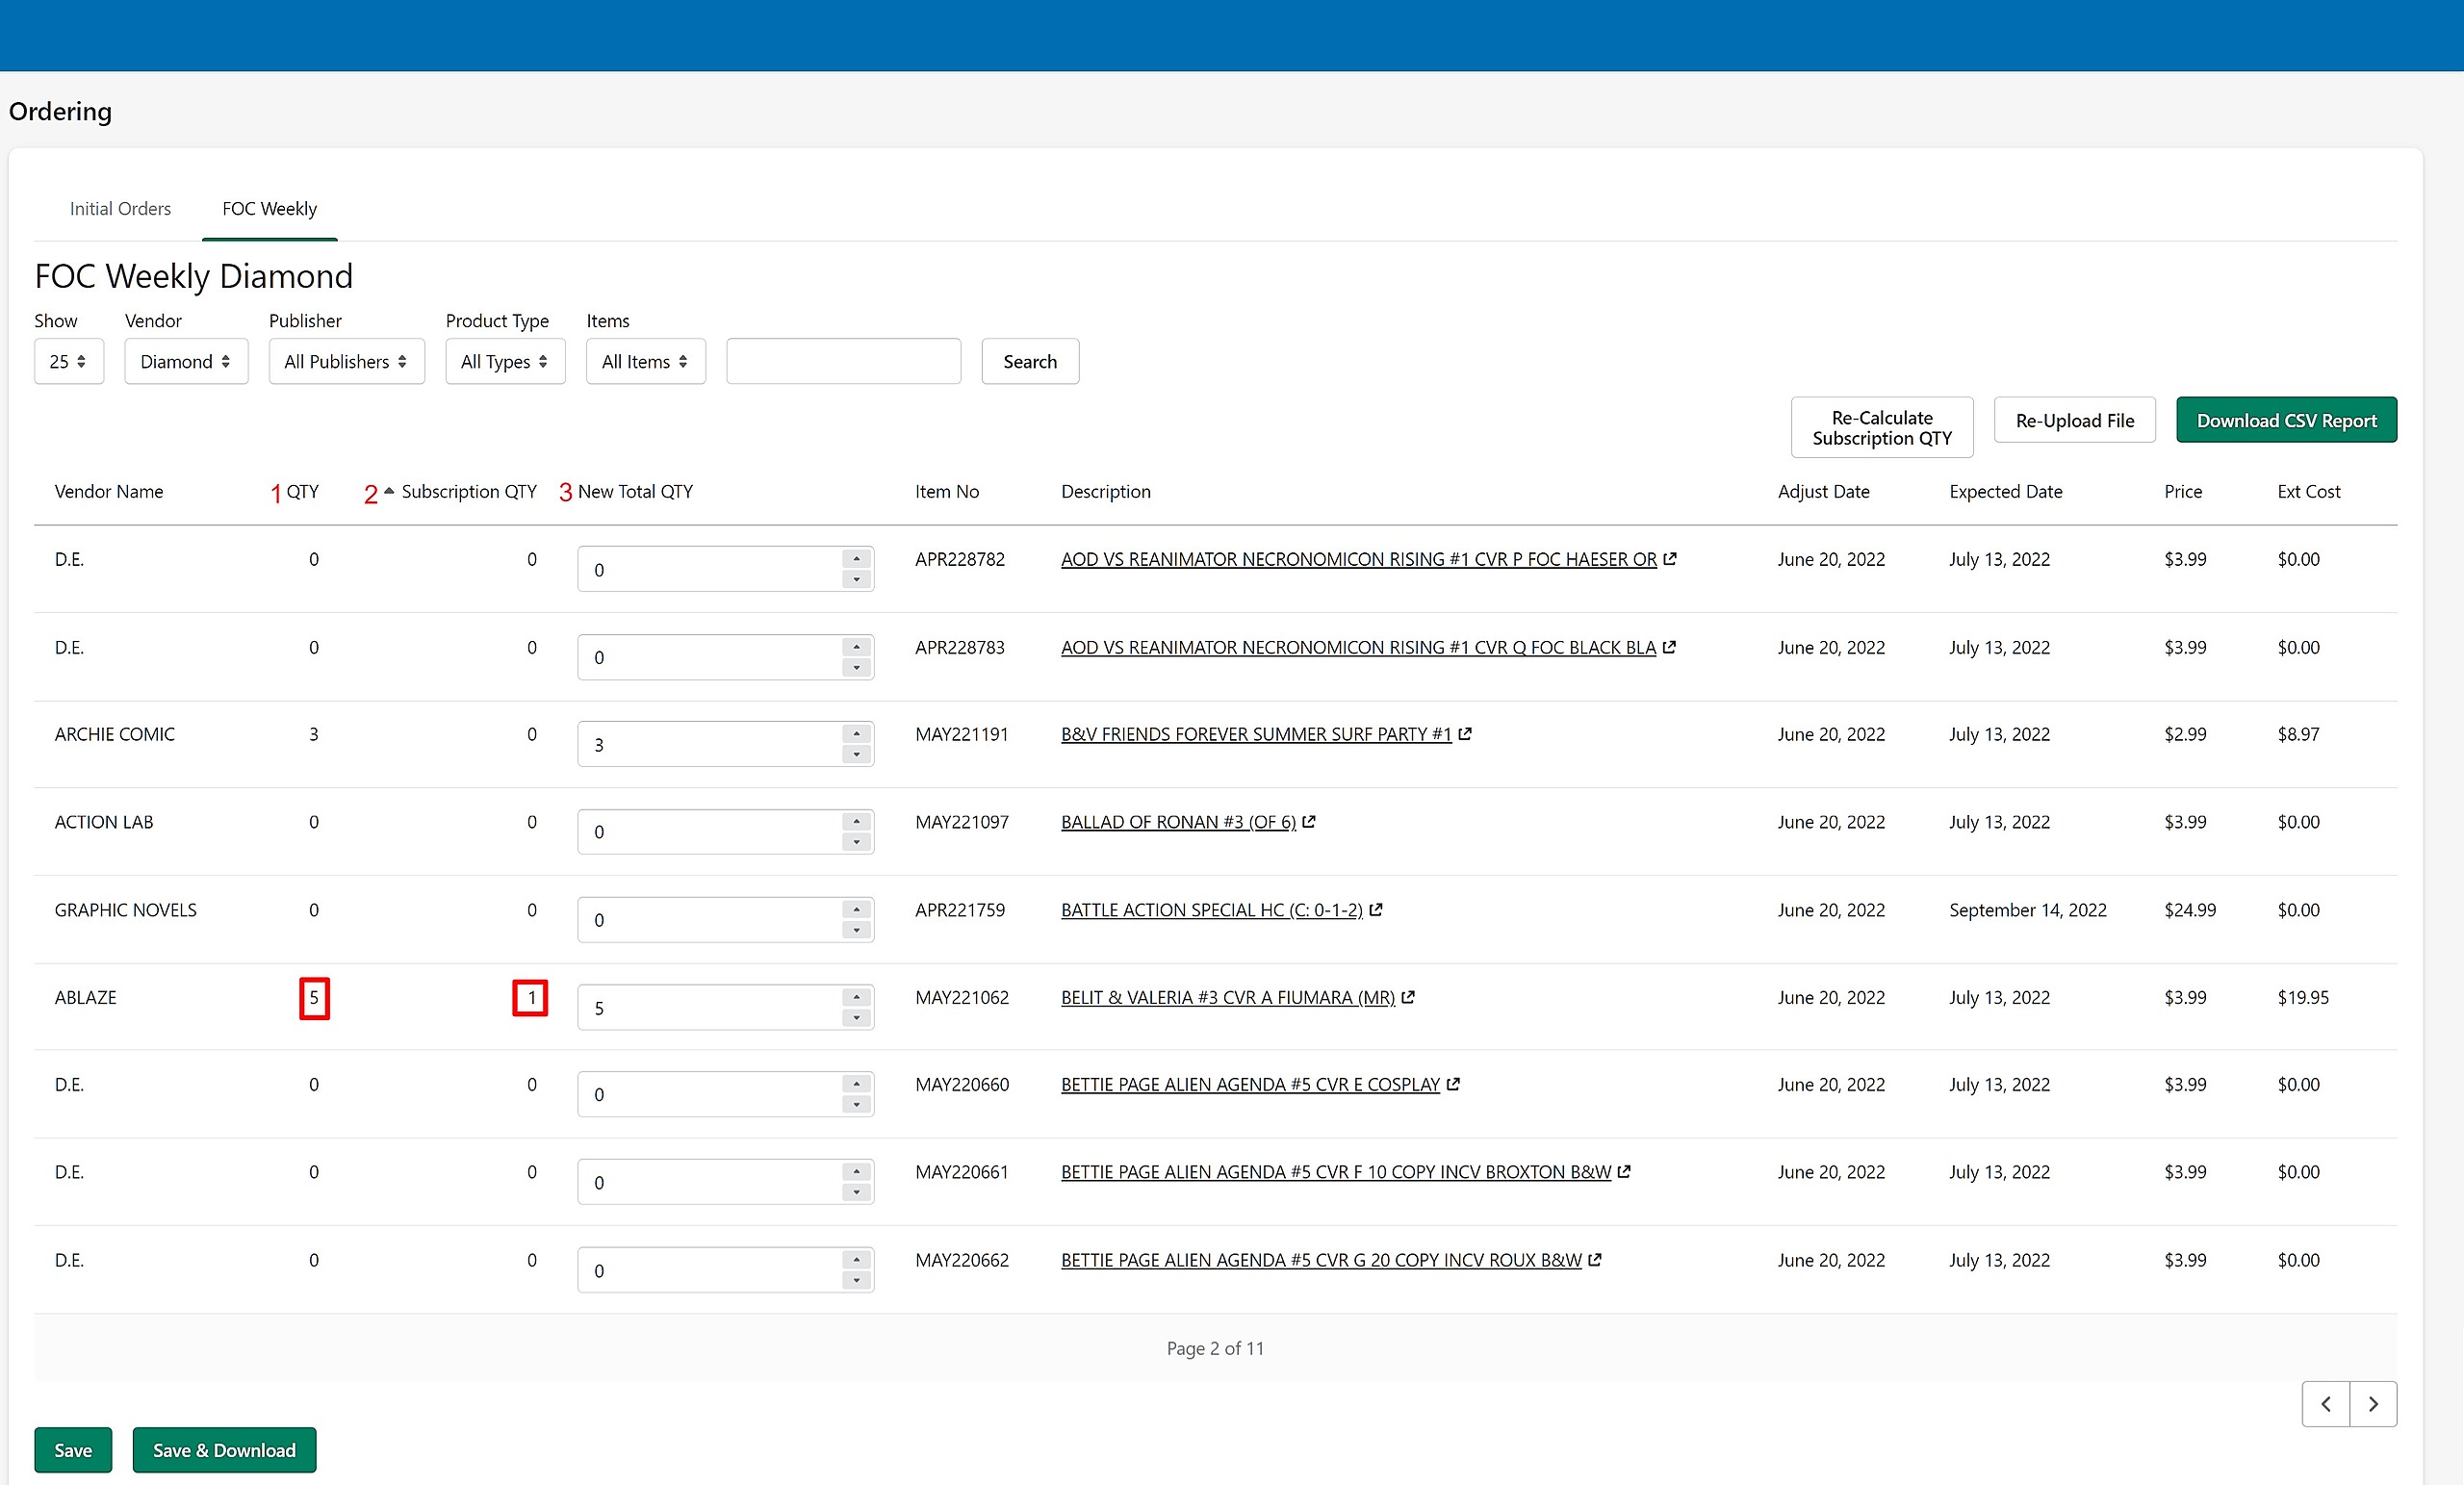Click the search text input field
The width and height of the screenshot is (2464, 1485).
tap(843, 361)
